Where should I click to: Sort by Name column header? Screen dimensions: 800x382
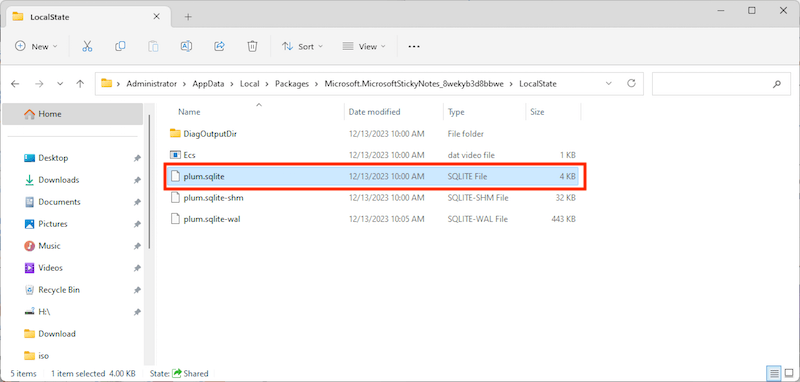coord(189,112)
